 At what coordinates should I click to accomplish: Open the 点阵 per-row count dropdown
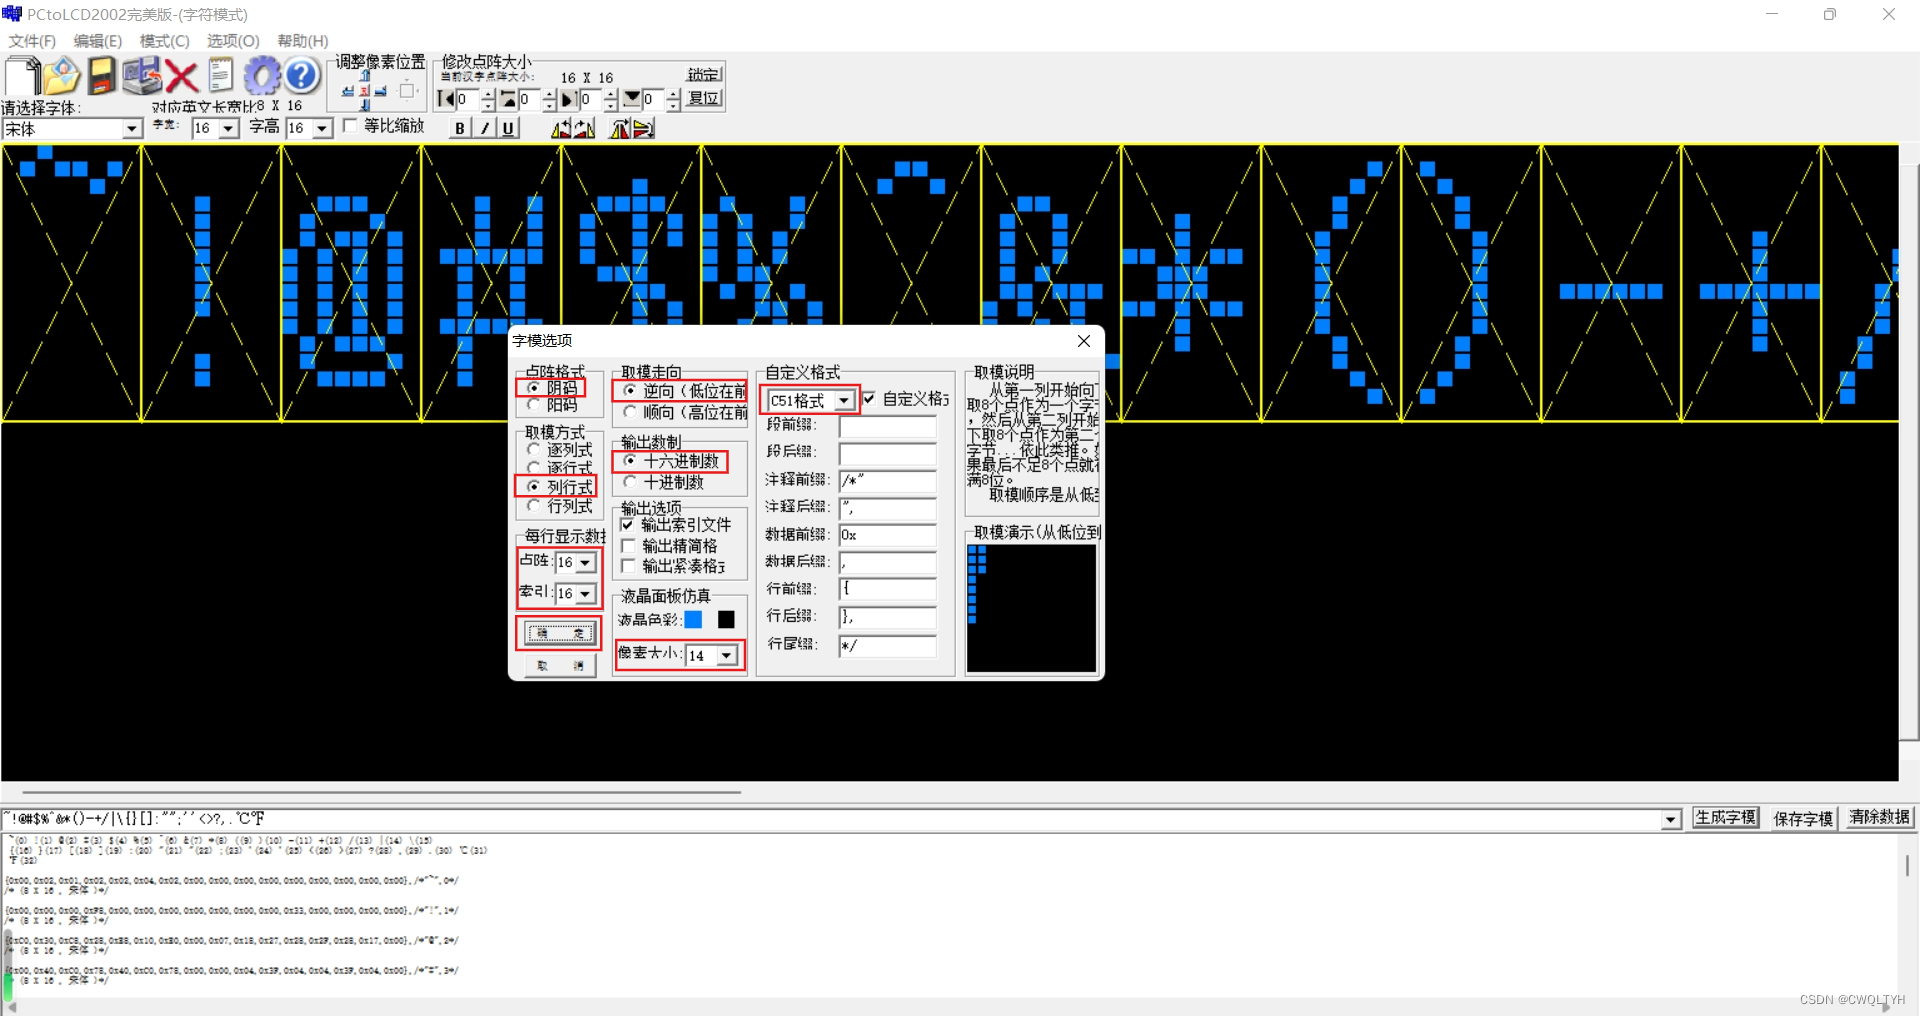pos(586,563)
